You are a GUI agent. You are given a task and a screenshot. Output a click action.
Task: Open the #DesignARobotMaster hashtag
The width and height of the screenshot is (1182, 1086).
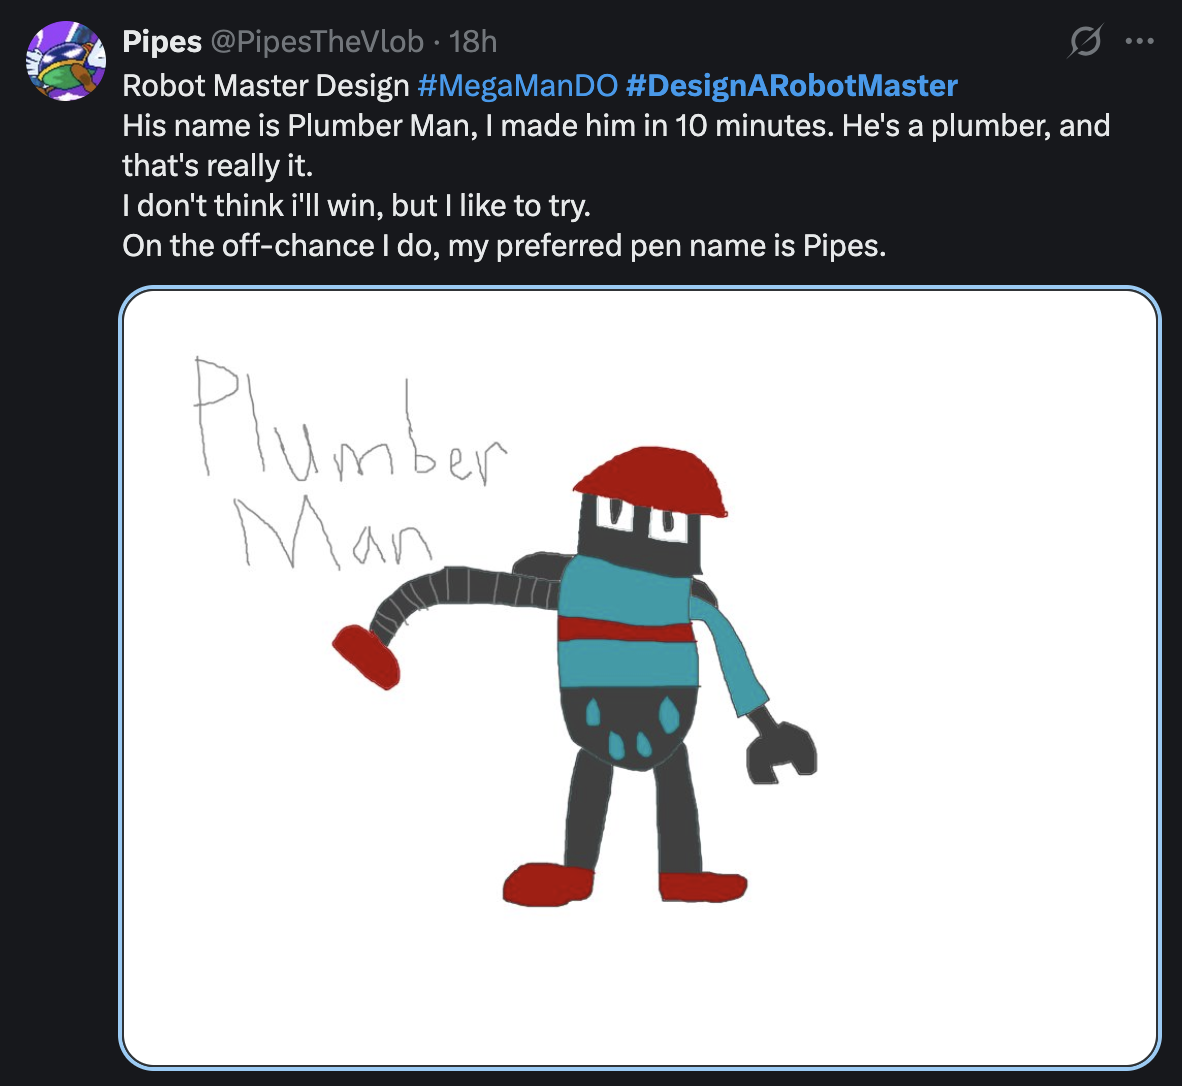coord(792,86)
